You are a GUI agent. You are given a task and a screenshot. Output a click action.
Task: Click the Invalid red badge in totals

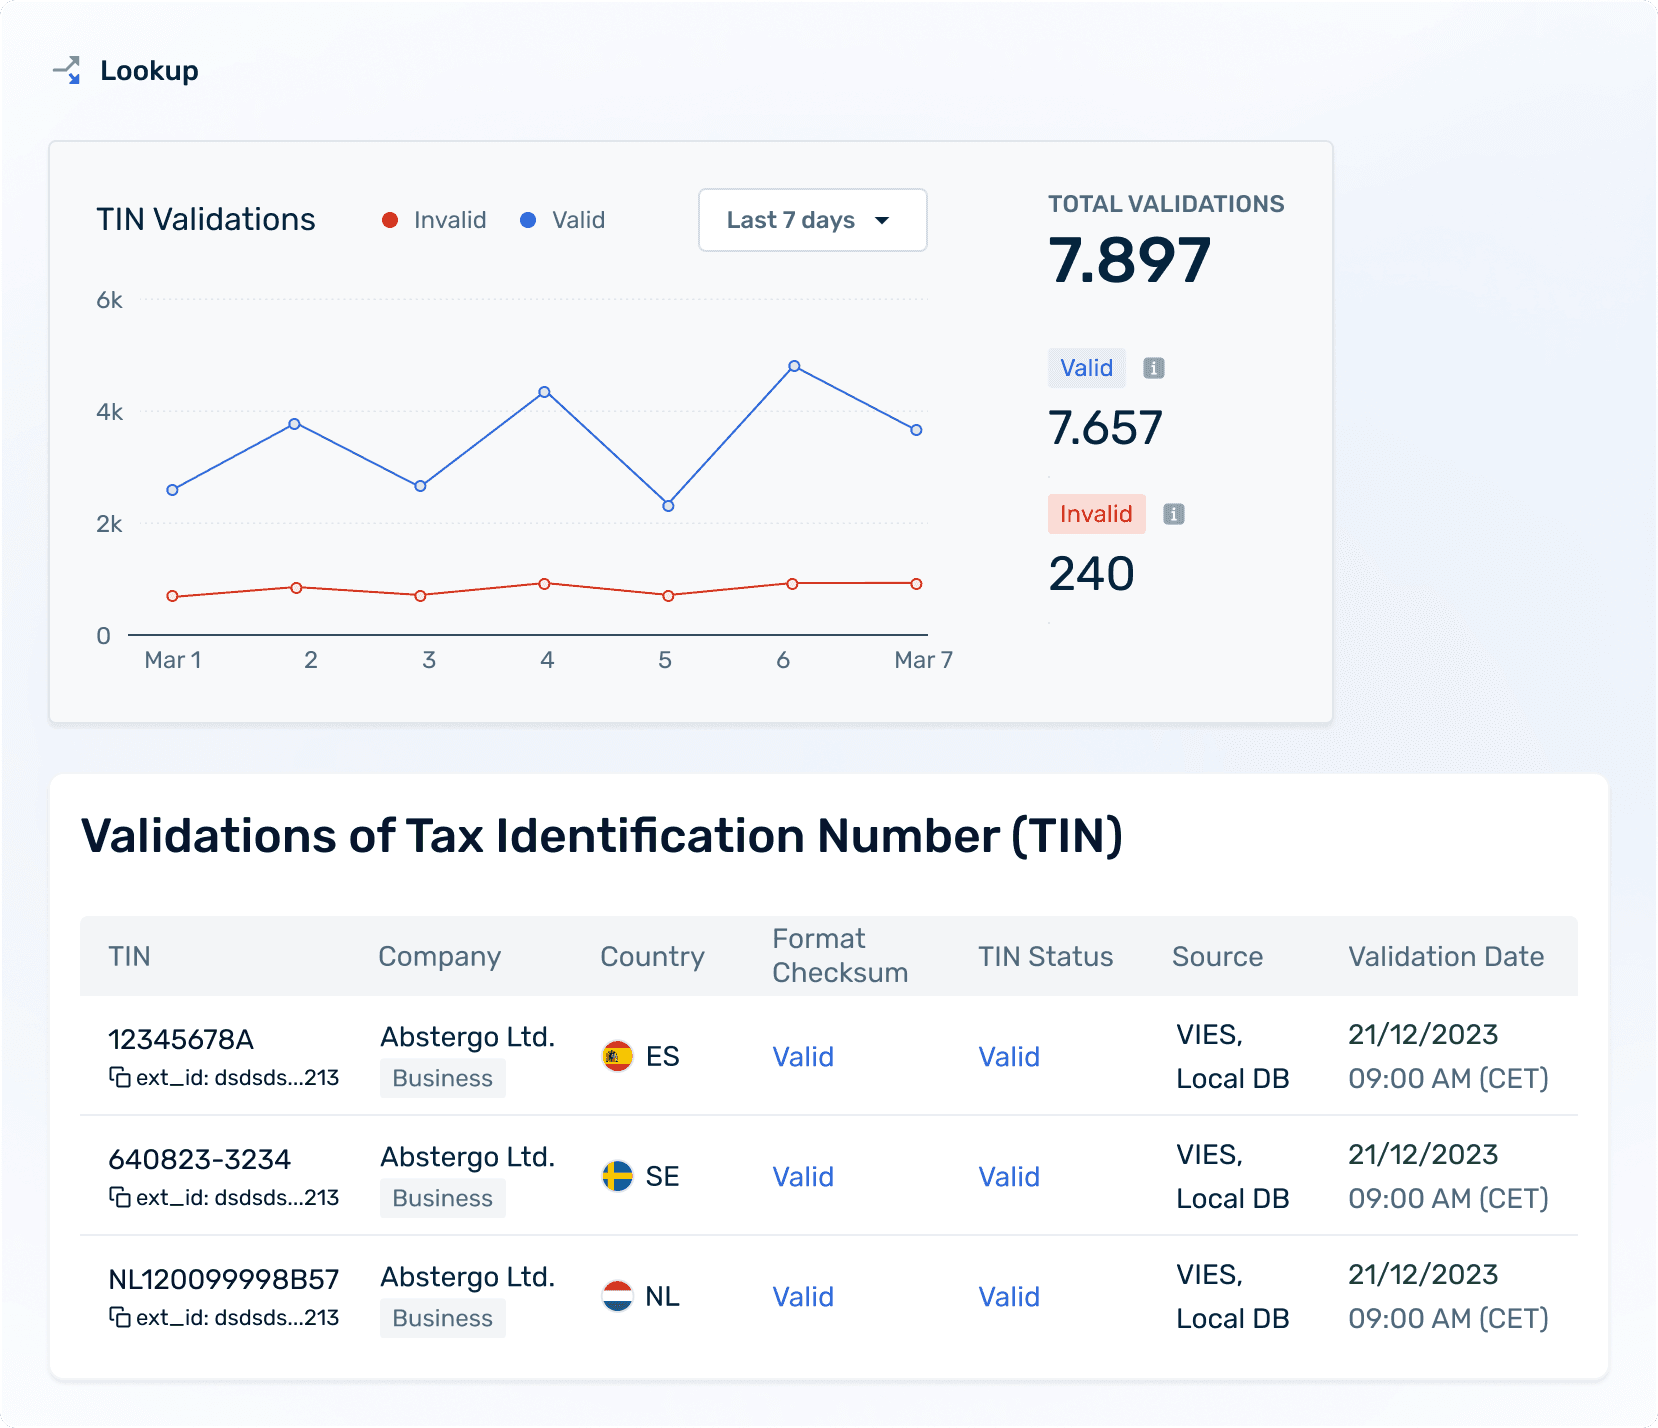point(1096,514)
